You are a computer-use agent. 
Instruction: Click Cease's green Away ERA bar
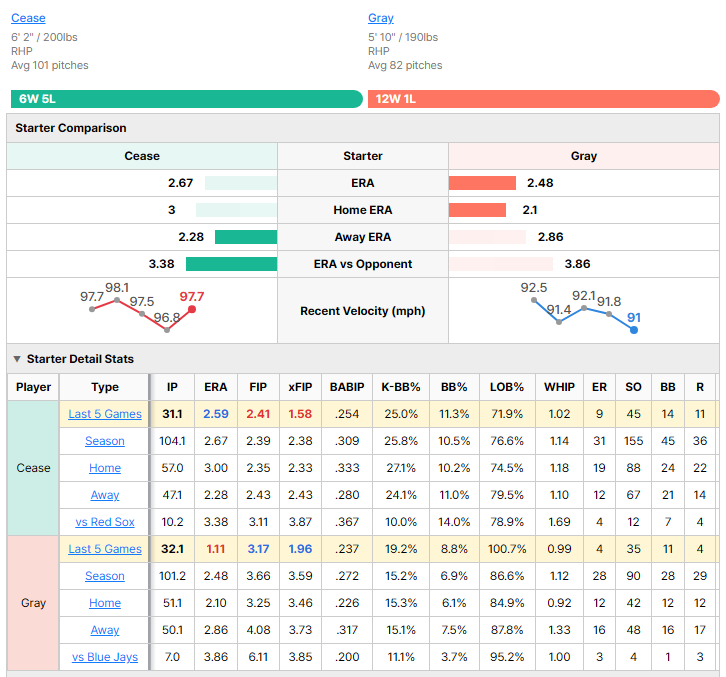246,237
